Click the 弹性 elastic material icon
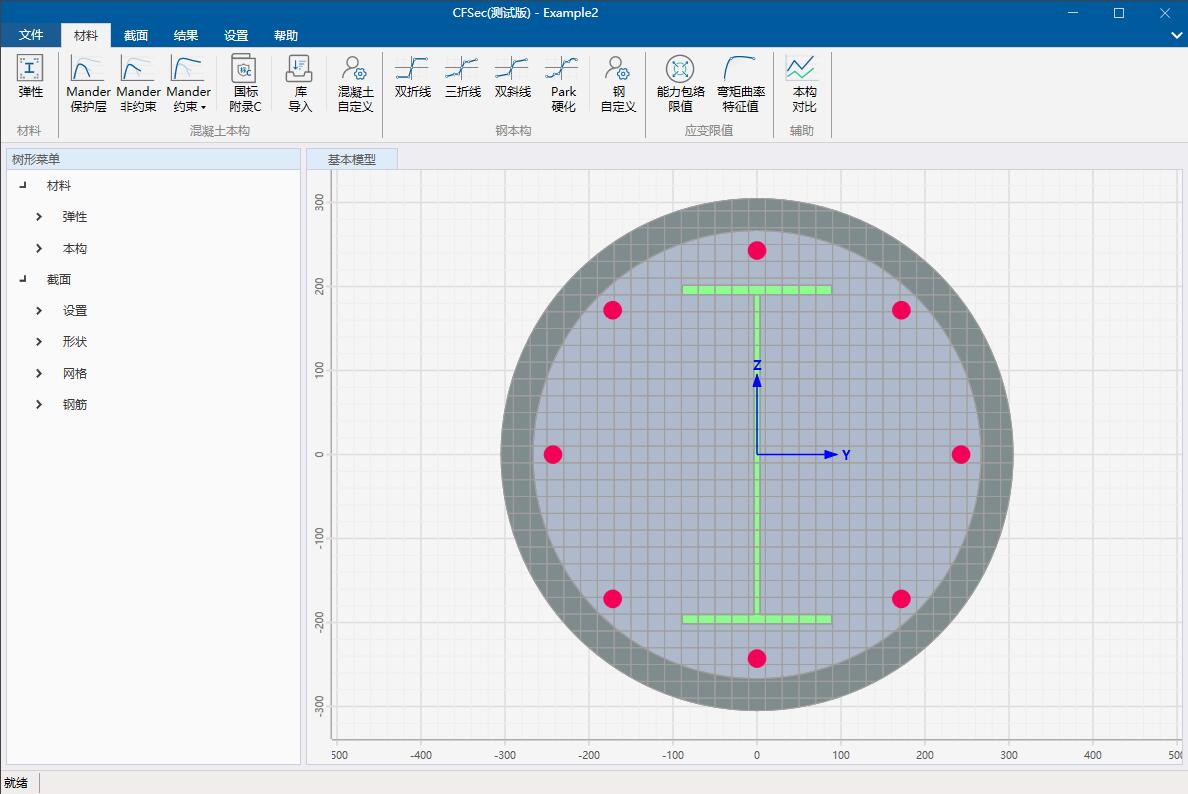Screen dimensions: 1188x794 30,78
